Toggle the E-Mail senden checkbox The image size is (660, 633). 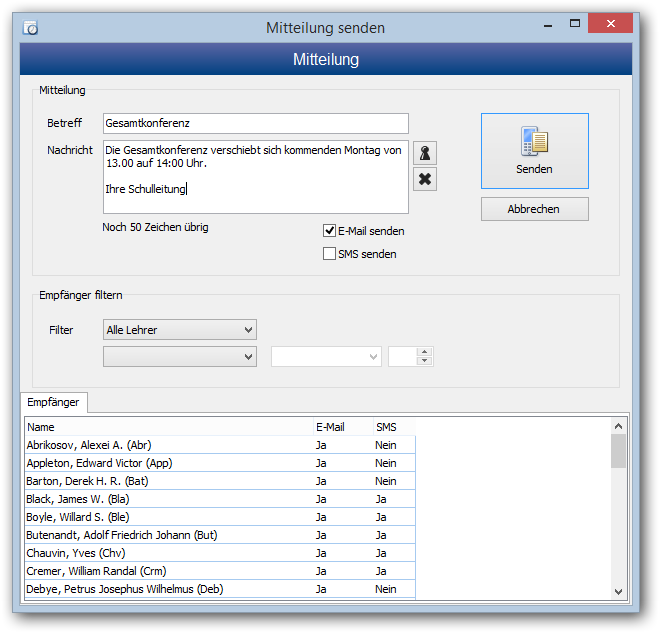click(329, 231)
